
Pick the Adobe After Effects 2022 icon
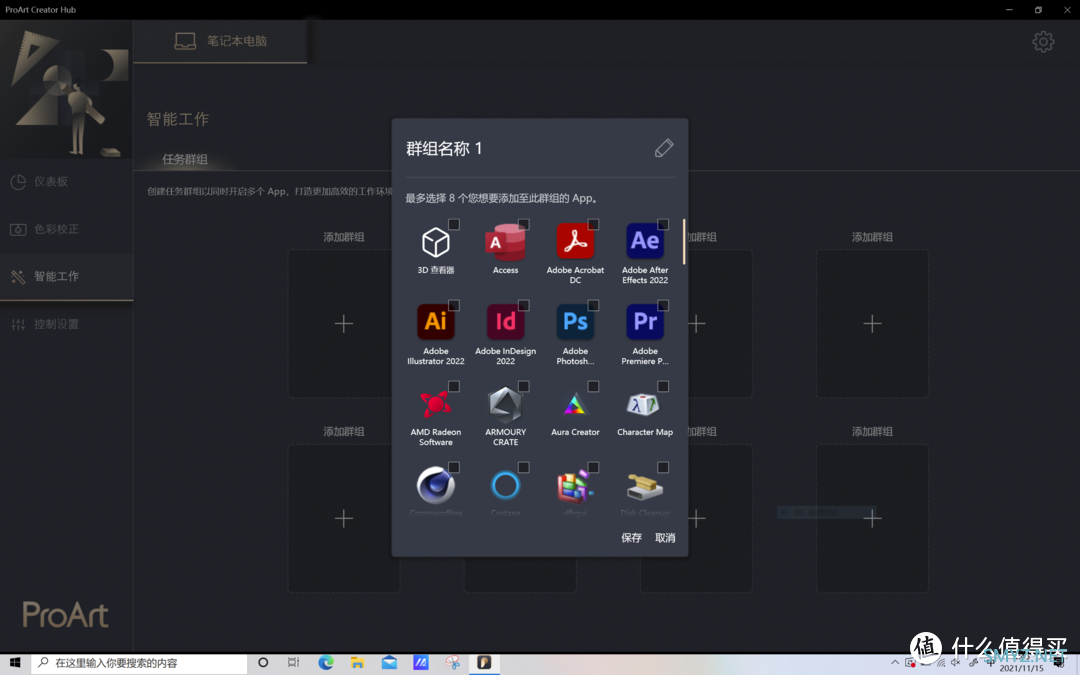(645, 241)
